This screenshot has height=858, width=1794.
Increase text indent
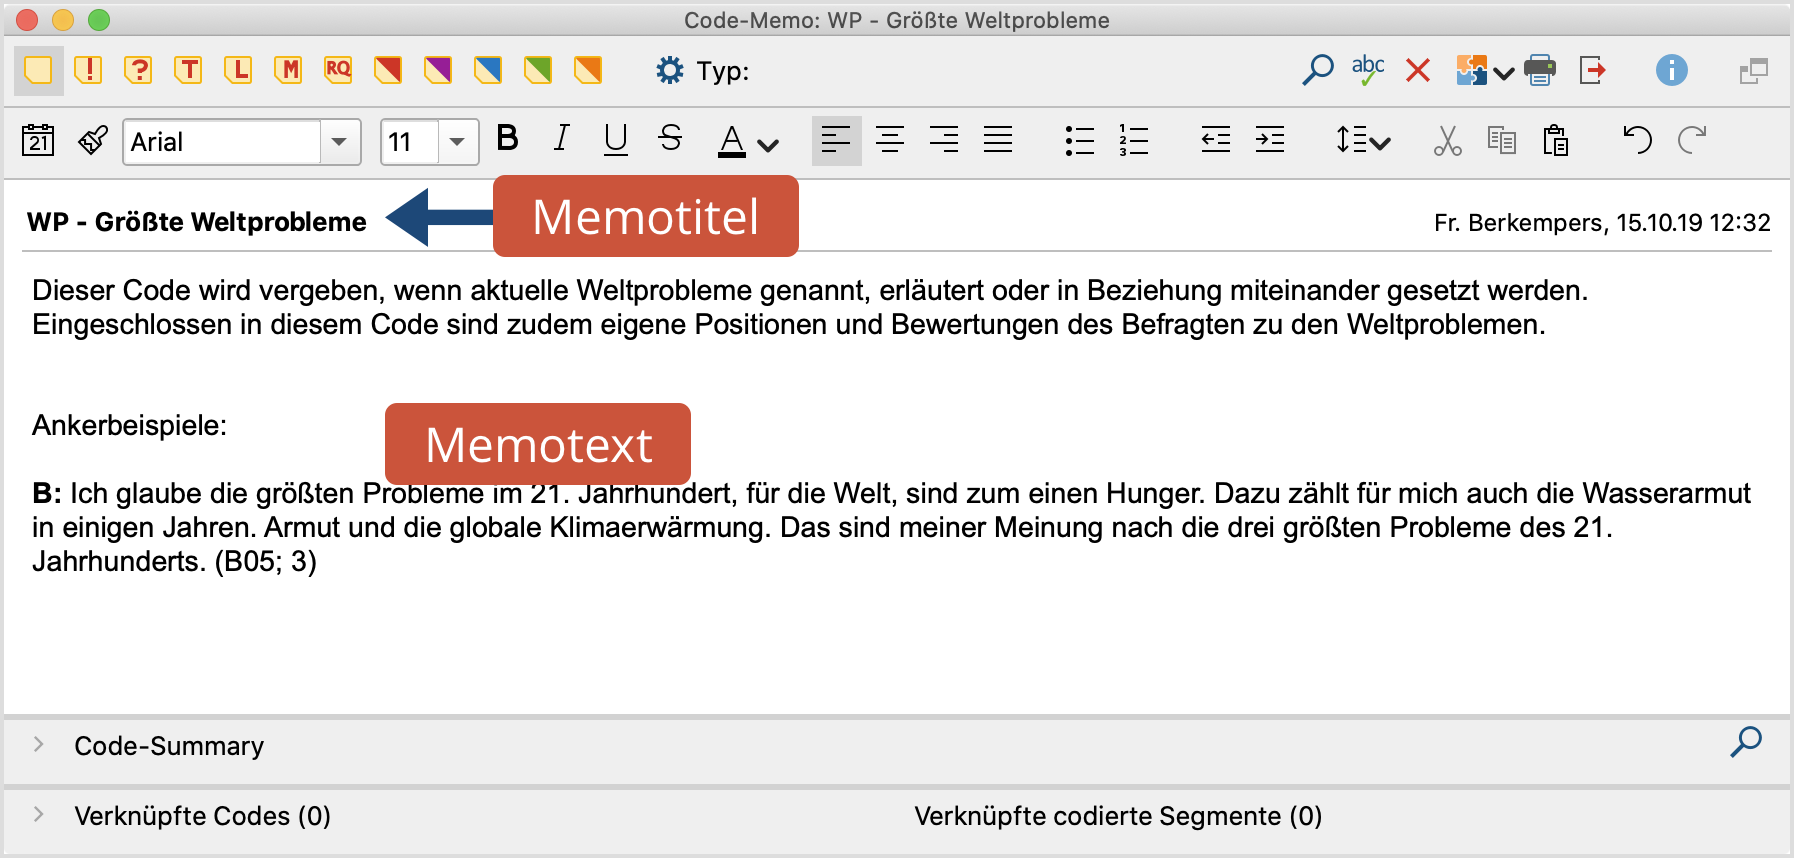tap(1270, 140)
